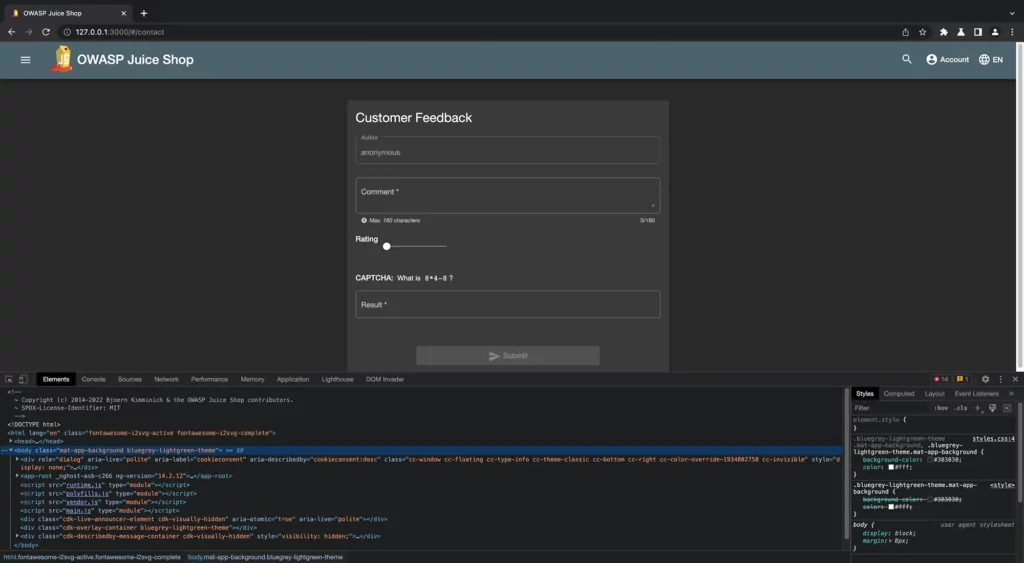The image size is (1024, 563).
Task: Switch to the Console tab
Action: point(93,379)
